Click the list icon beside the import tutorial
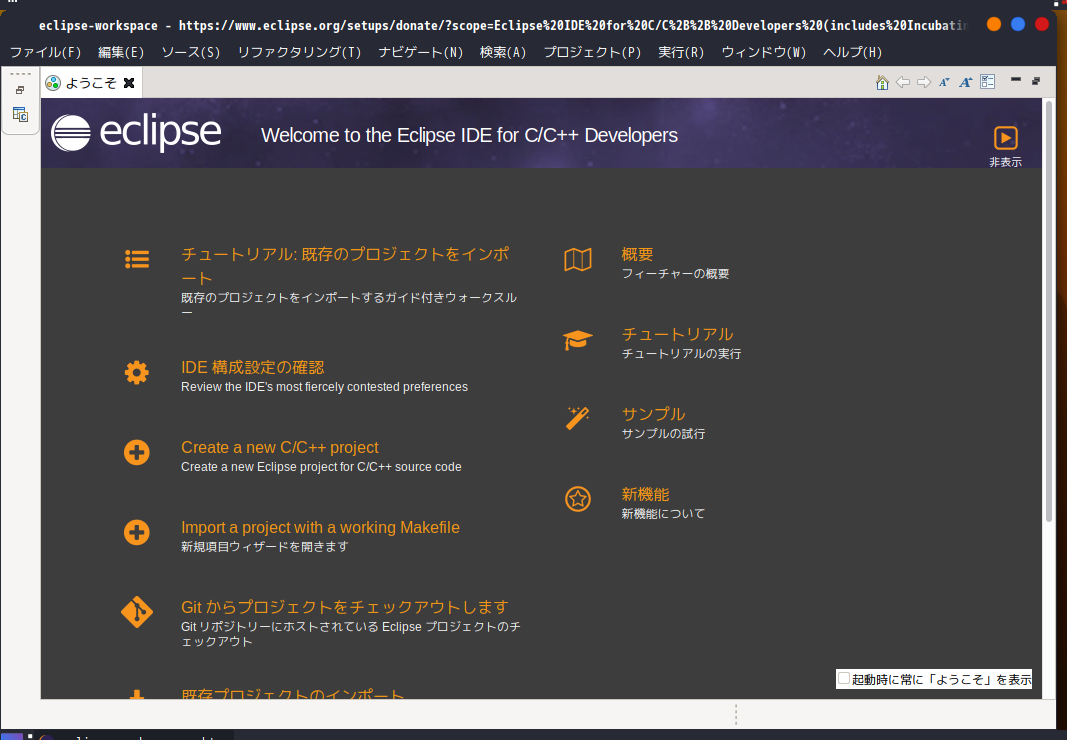 click(x=137, y=259)
